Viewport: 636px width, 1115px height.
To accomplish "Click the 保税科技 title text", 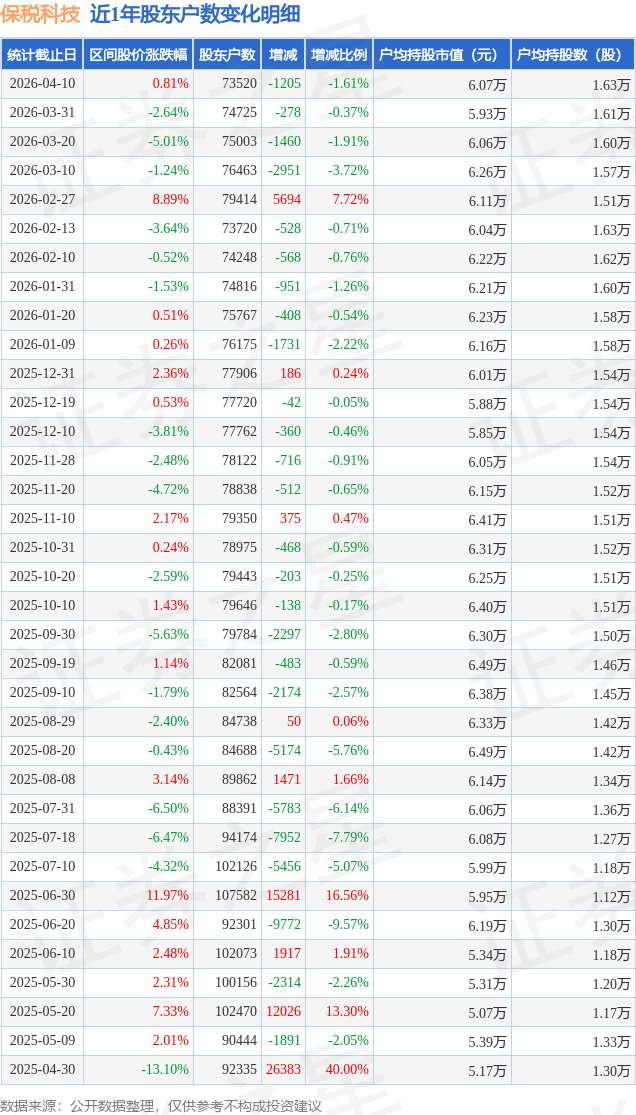I will 41,15.
